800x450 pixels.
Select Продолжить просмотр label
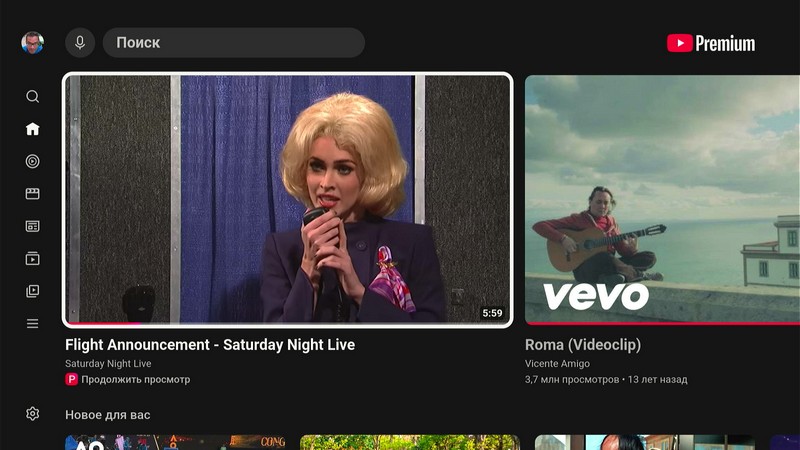click(136, 380)
